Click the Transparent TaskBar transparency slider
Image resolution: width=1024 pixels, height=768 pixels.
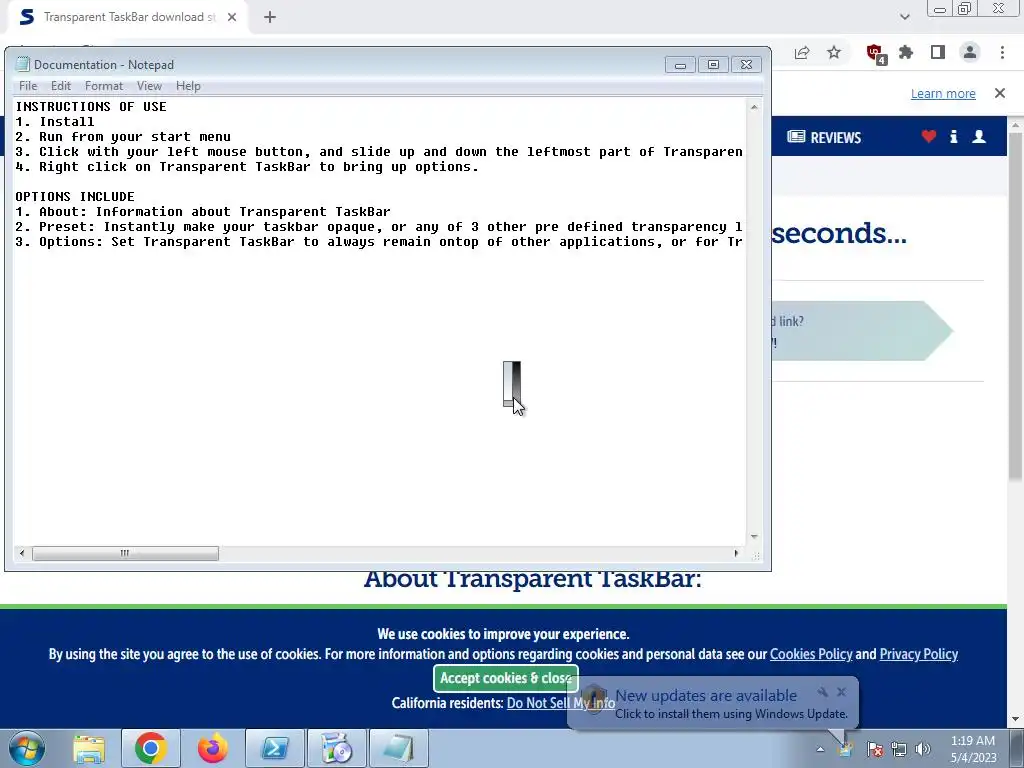pyautogui.click(x=511, y=384)
